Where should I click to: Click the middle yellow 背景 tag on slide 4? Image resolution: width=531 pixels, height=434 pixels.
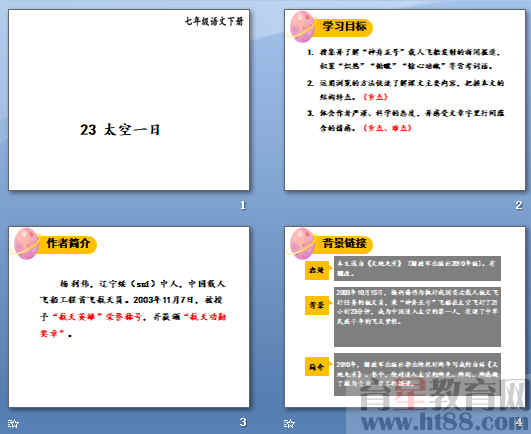pos(317,305)
